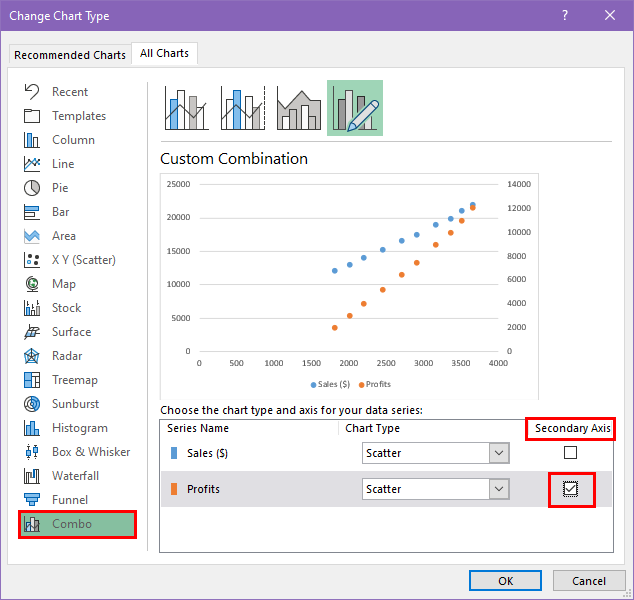Click the Sales ($) legend entry in preview
634x600 pixels.
[330, 384]
